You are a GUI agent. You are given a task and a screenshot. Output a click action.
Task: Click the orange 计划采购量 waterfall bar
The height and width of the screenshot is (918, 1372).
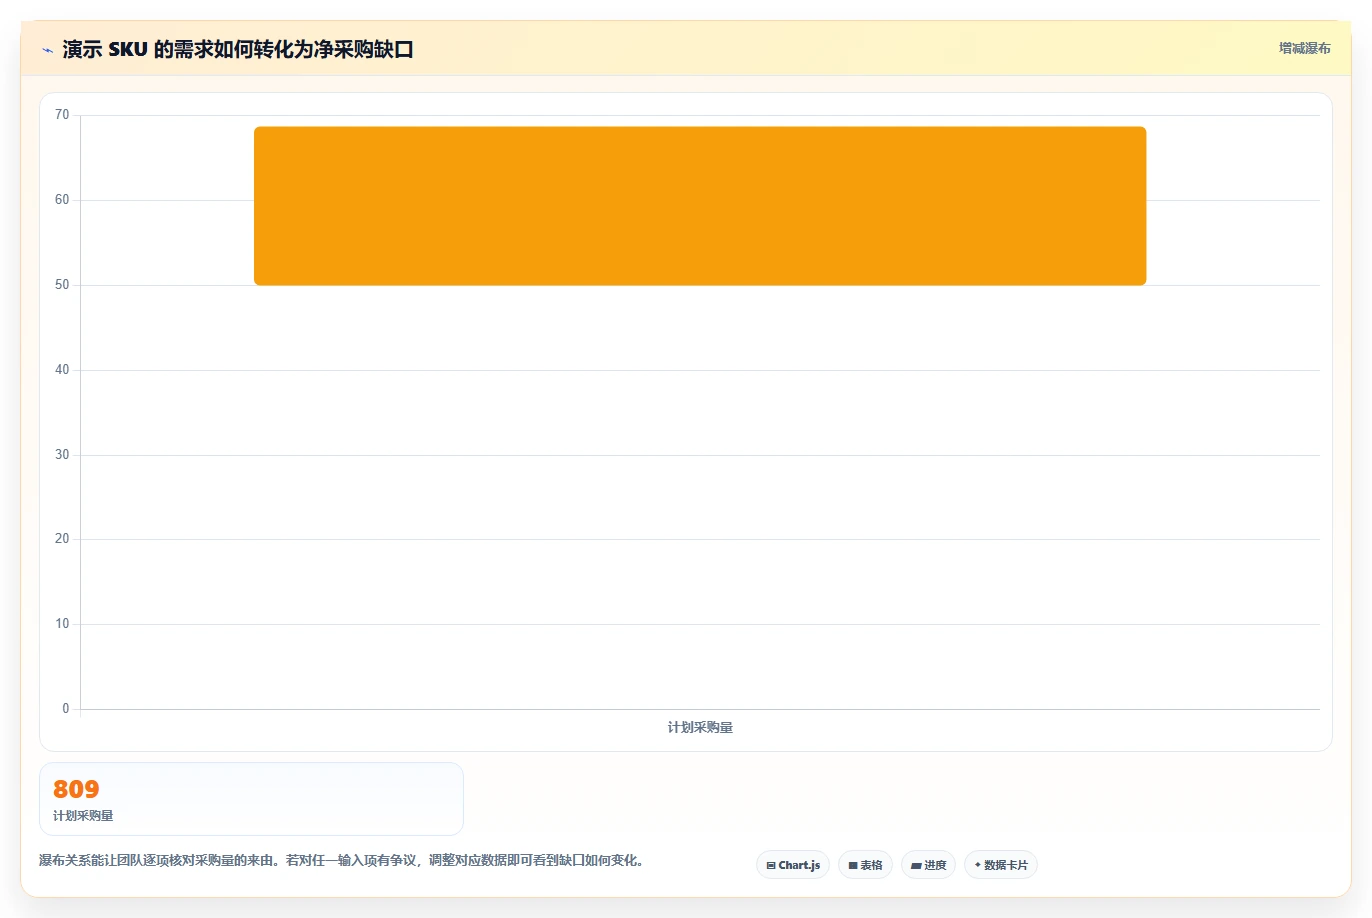700,206
